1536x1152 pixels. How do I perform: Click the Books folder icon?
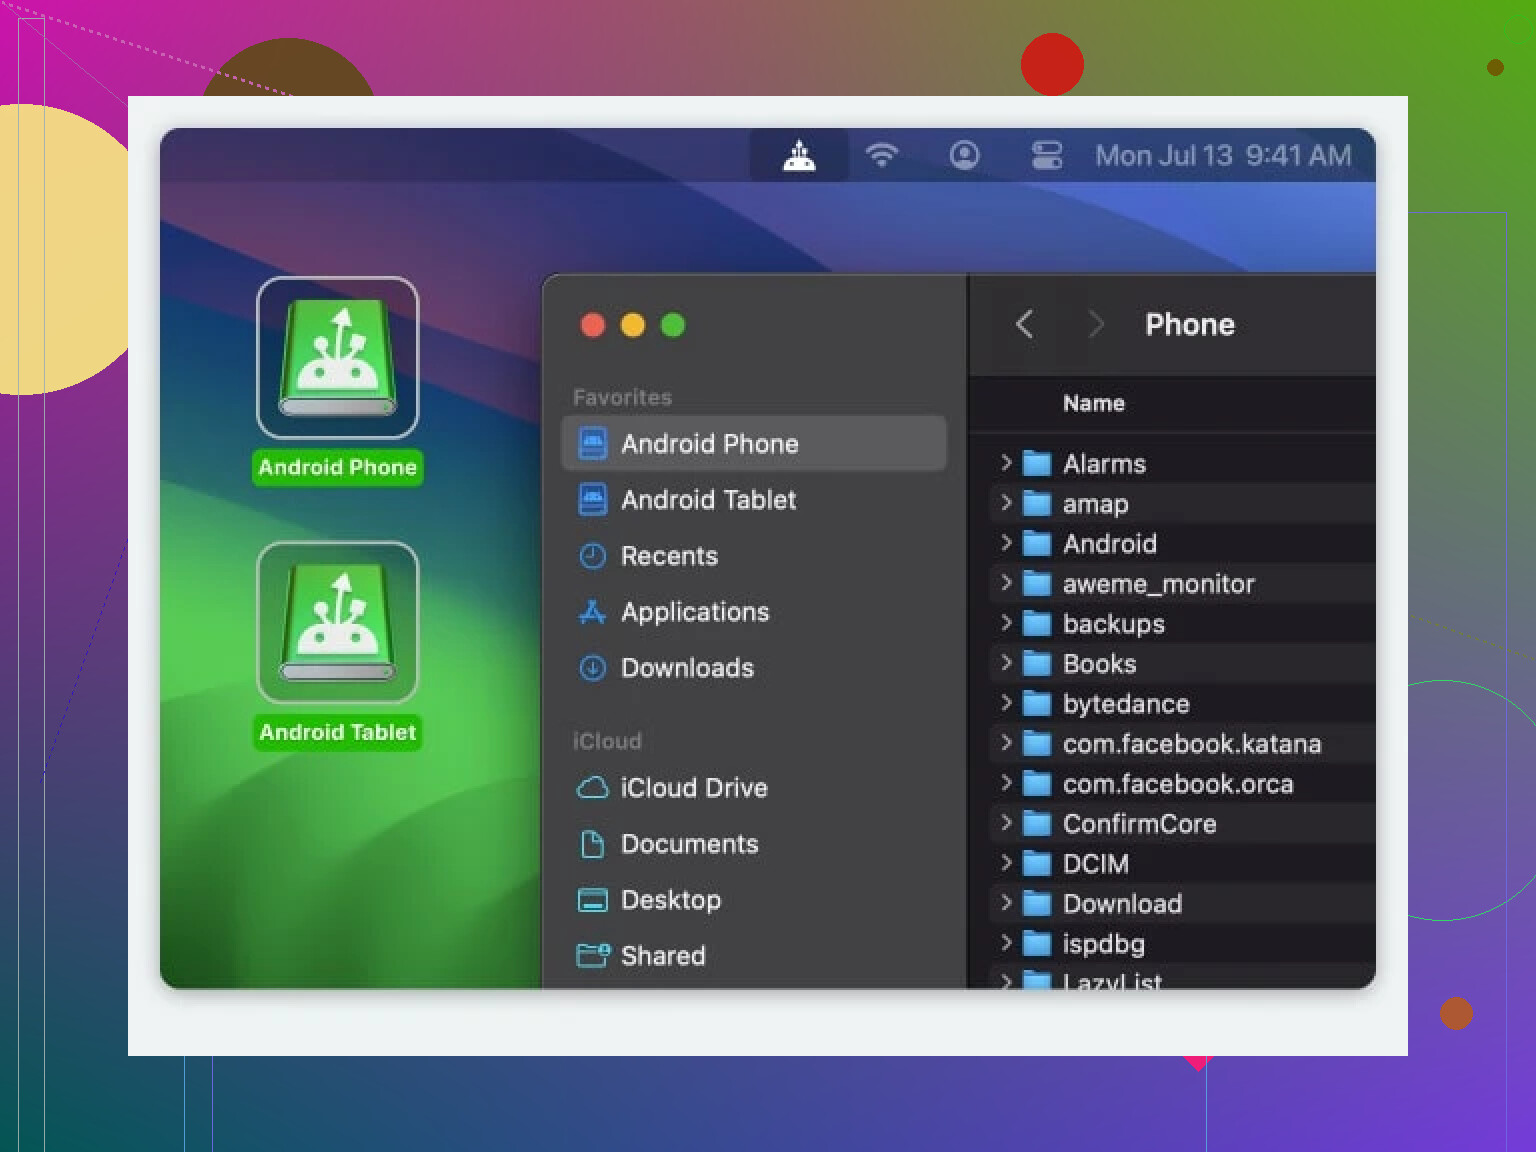1037,664
